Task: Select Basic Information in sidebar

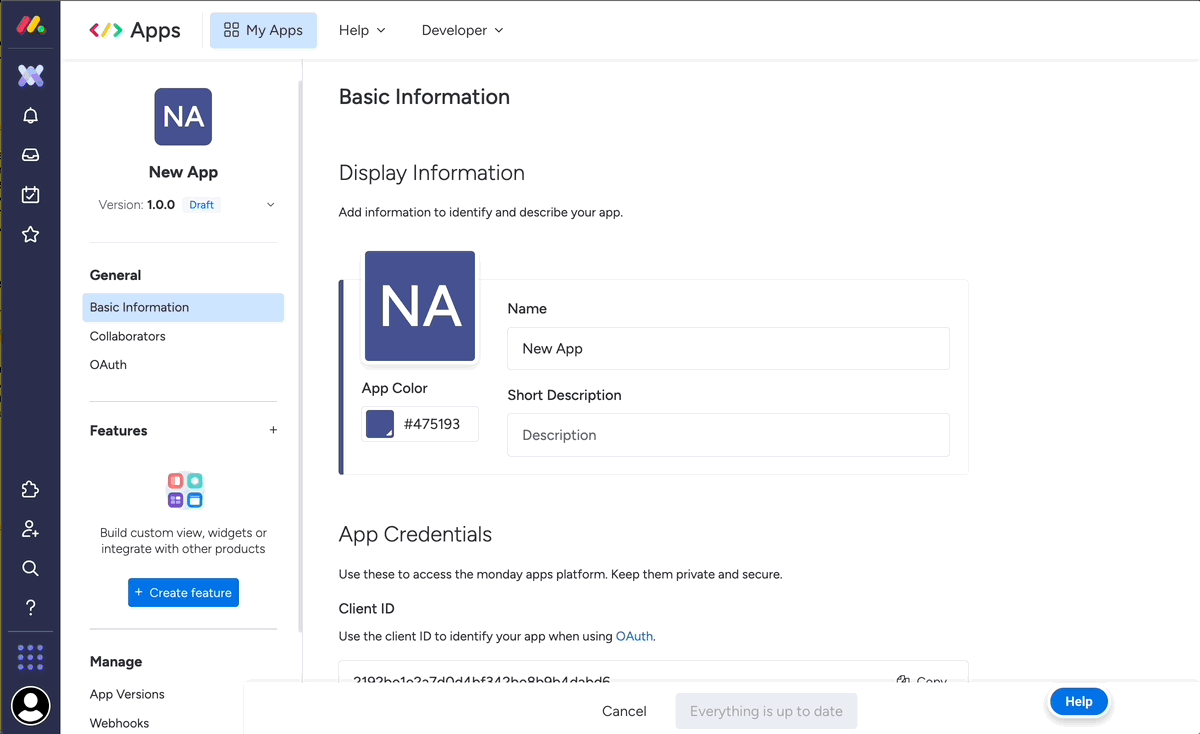Action: pos(183,307)
